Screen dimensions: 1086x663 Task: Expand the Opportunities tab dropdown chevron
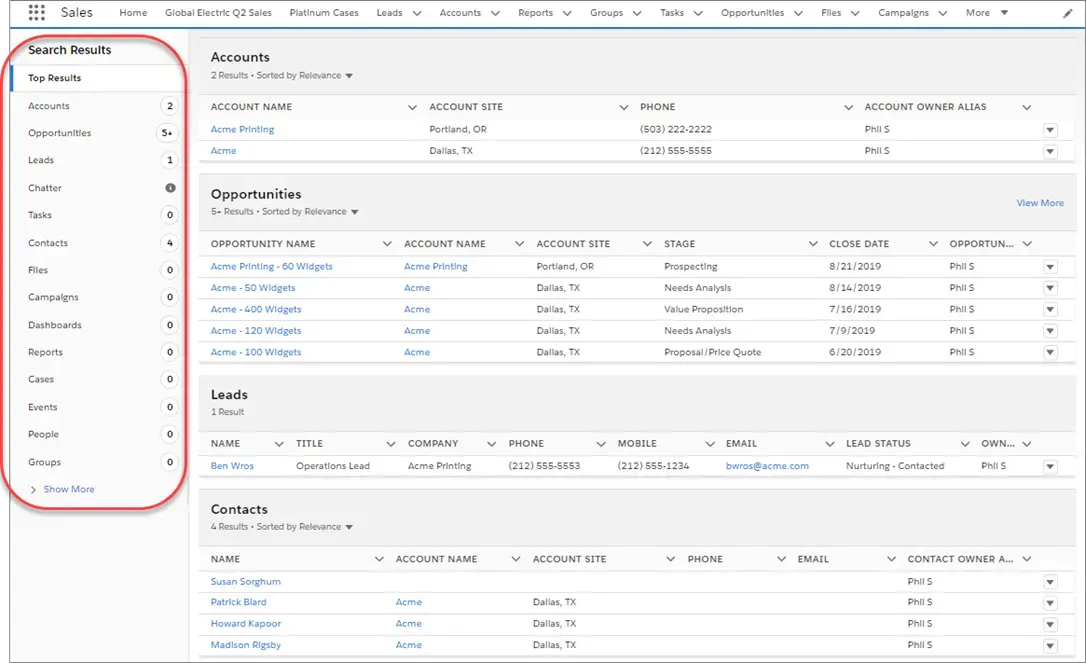799,13
